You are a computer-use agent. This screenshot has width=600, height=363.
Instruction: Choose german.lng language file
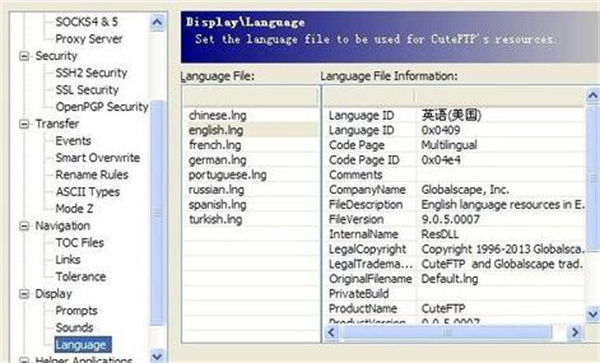click(x=217, y=160)
